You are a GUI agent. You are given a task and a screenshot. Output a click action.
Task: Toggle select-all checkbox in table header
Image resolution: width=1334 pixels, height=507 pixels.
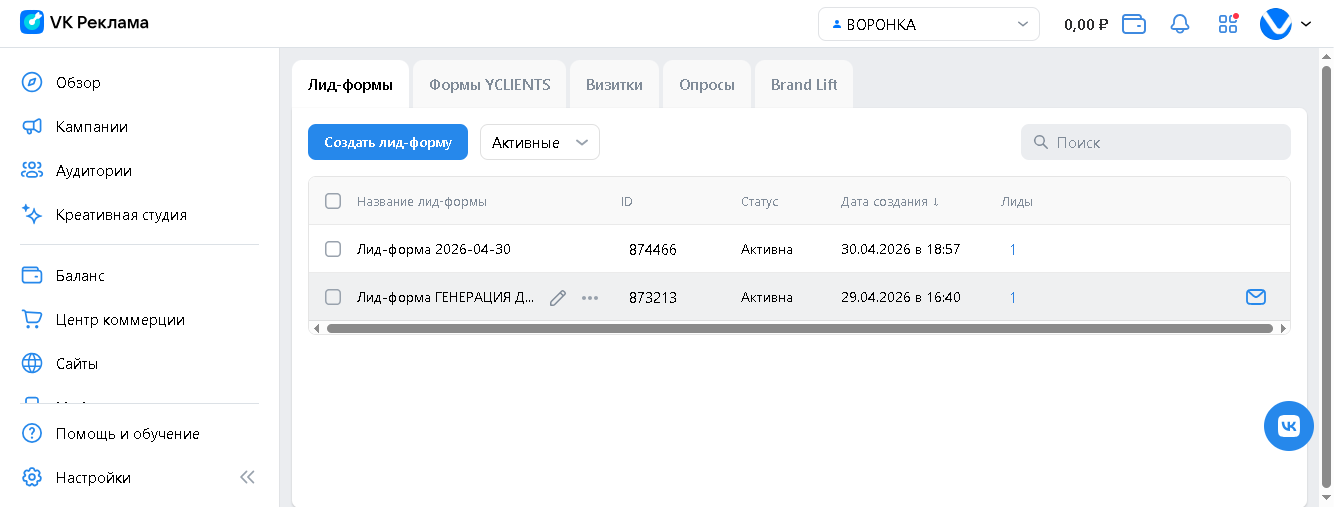tap(333, 201)
